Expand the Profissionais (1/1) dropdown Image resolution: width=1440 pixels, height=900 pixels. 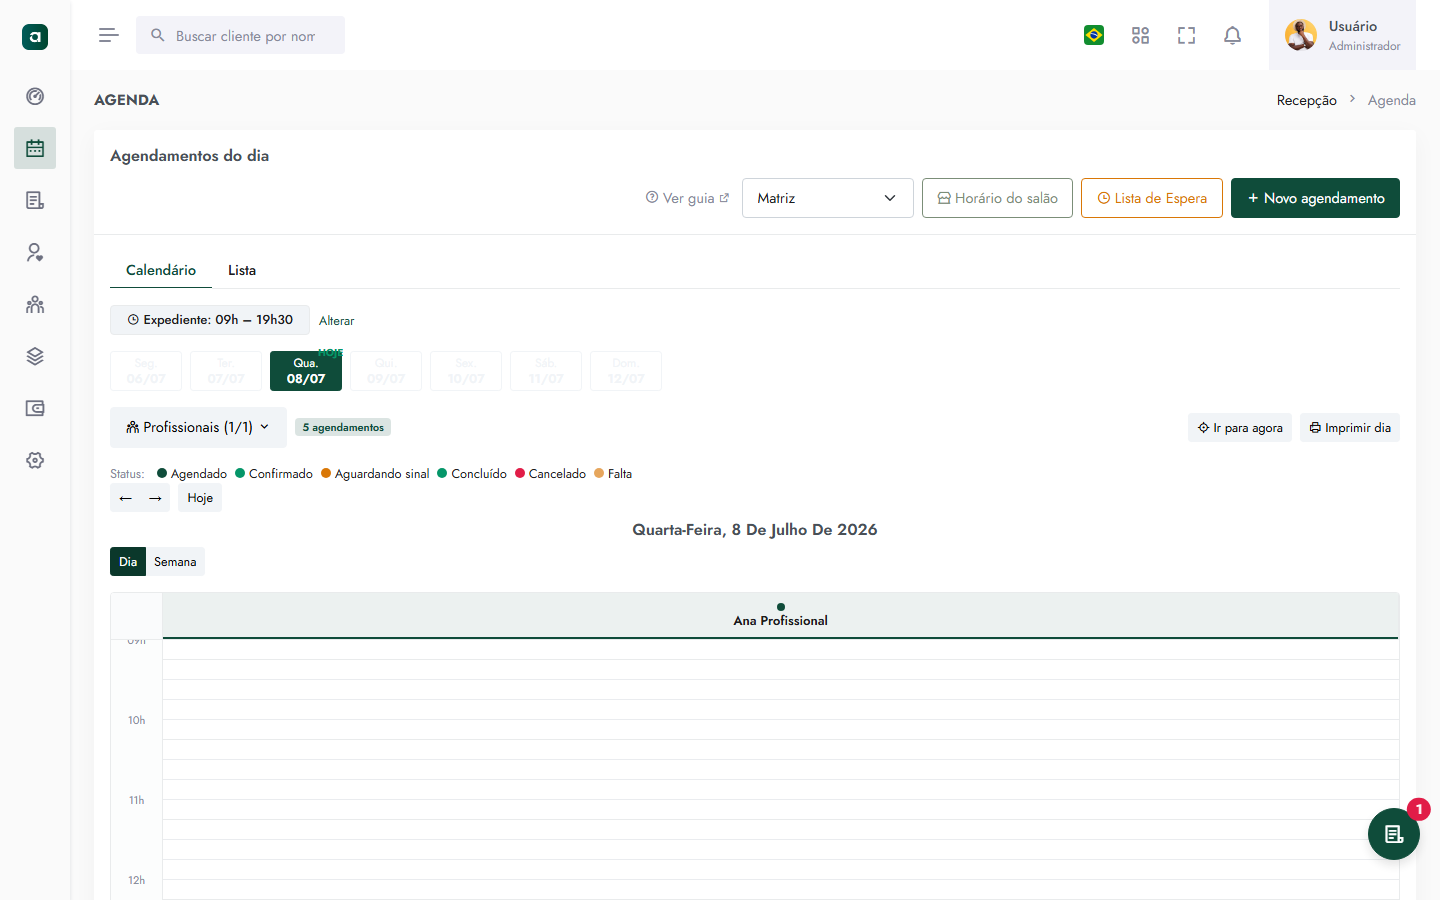198,427
